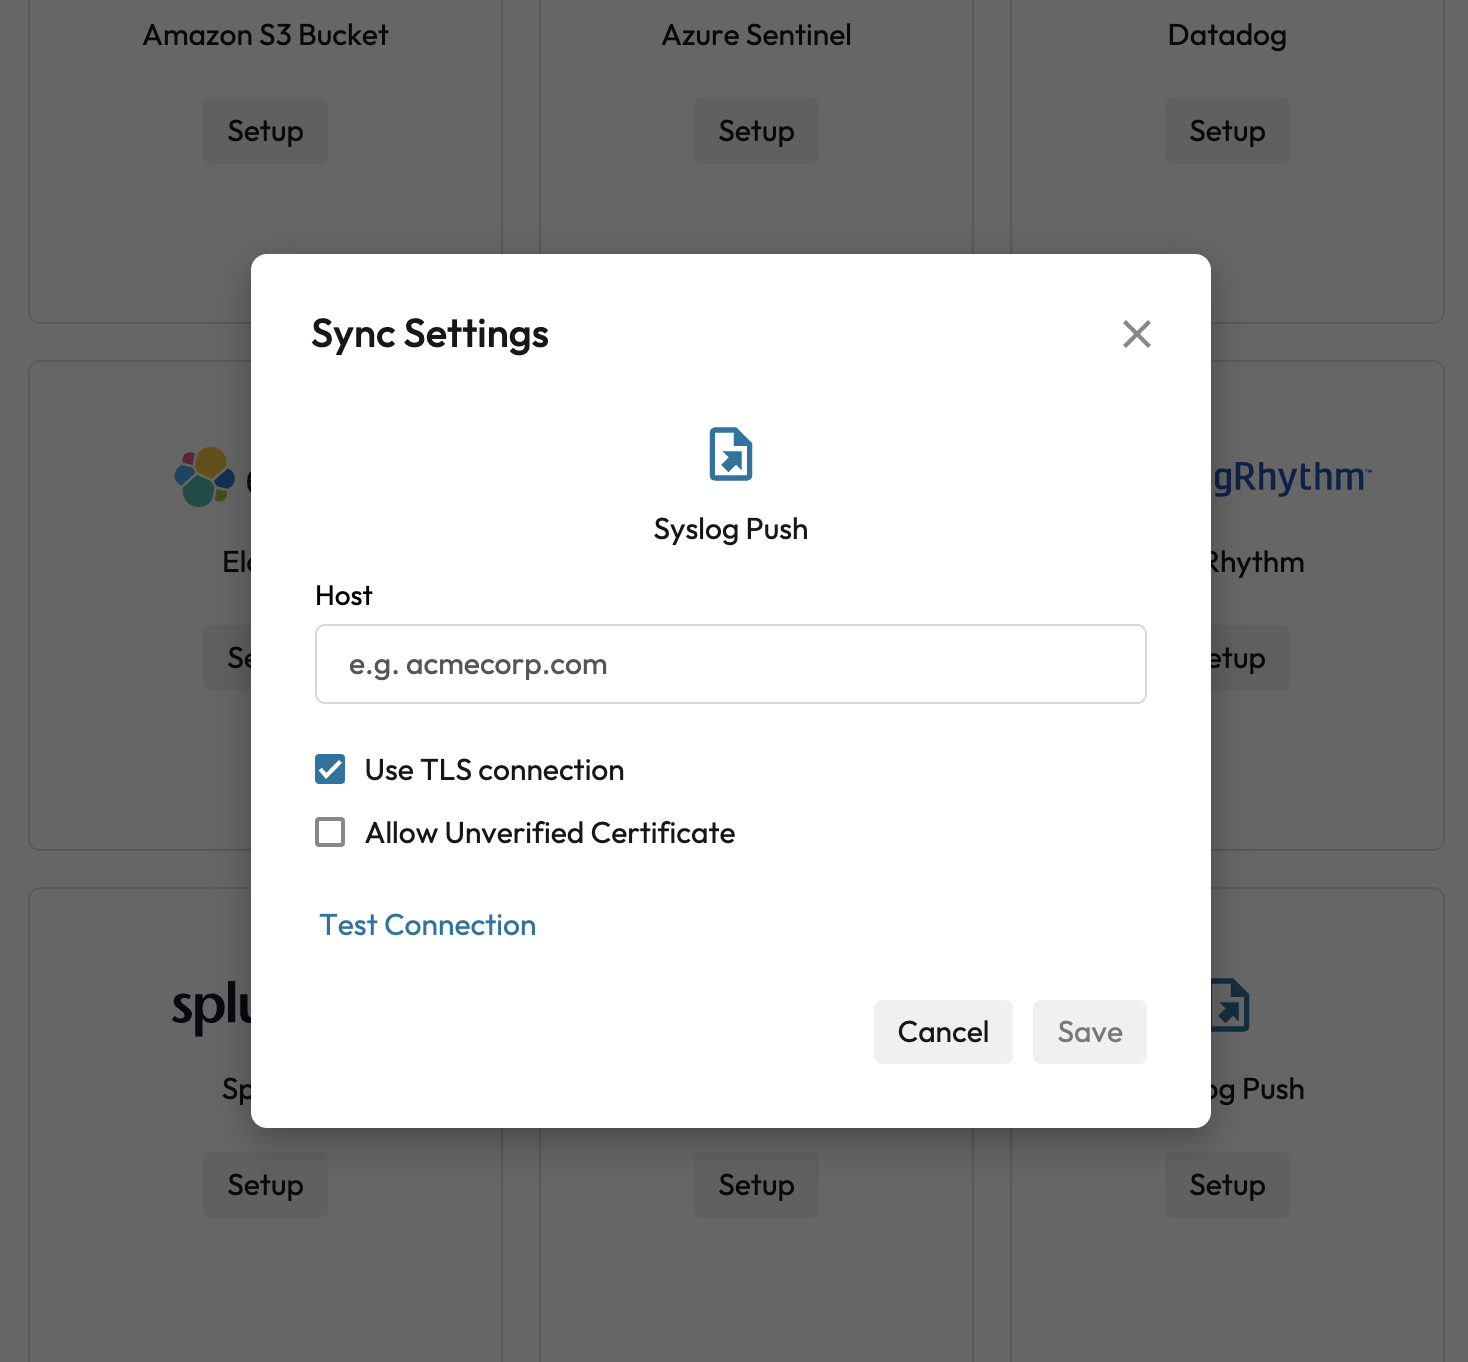Open Setup for Datadog
The width and height of the screenshot is (1468, 1362).
coord(1227,131)
